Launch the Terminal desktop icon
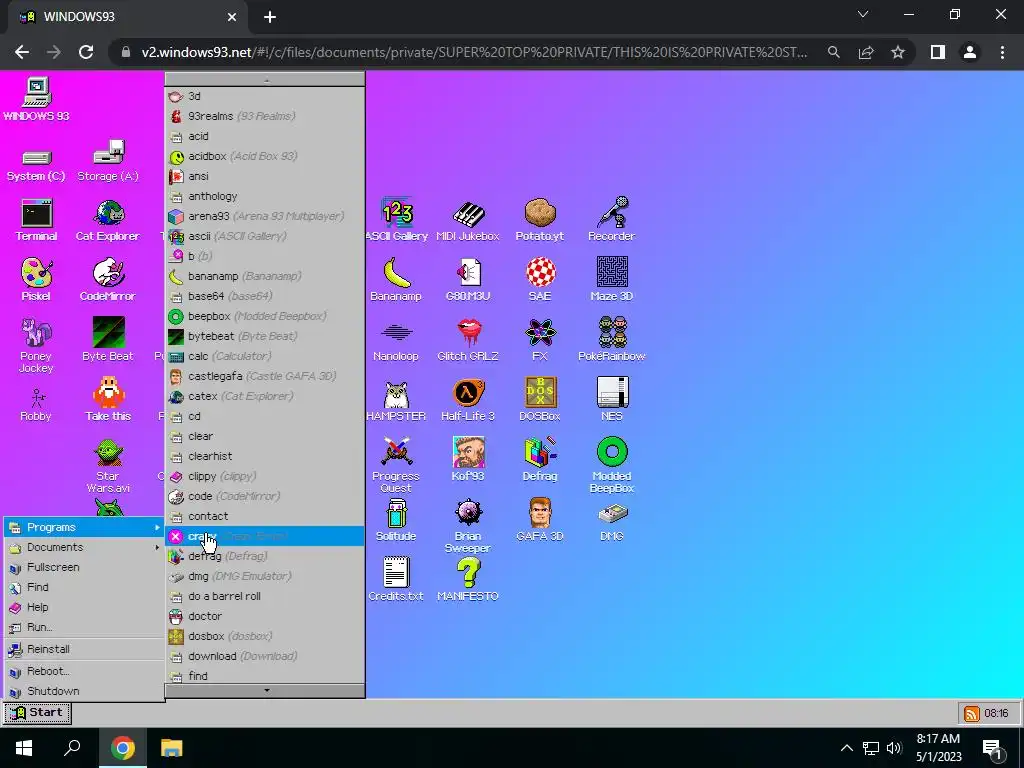Image resolution: width=1024 pixels, height=768 pixels. pos(36,220)
